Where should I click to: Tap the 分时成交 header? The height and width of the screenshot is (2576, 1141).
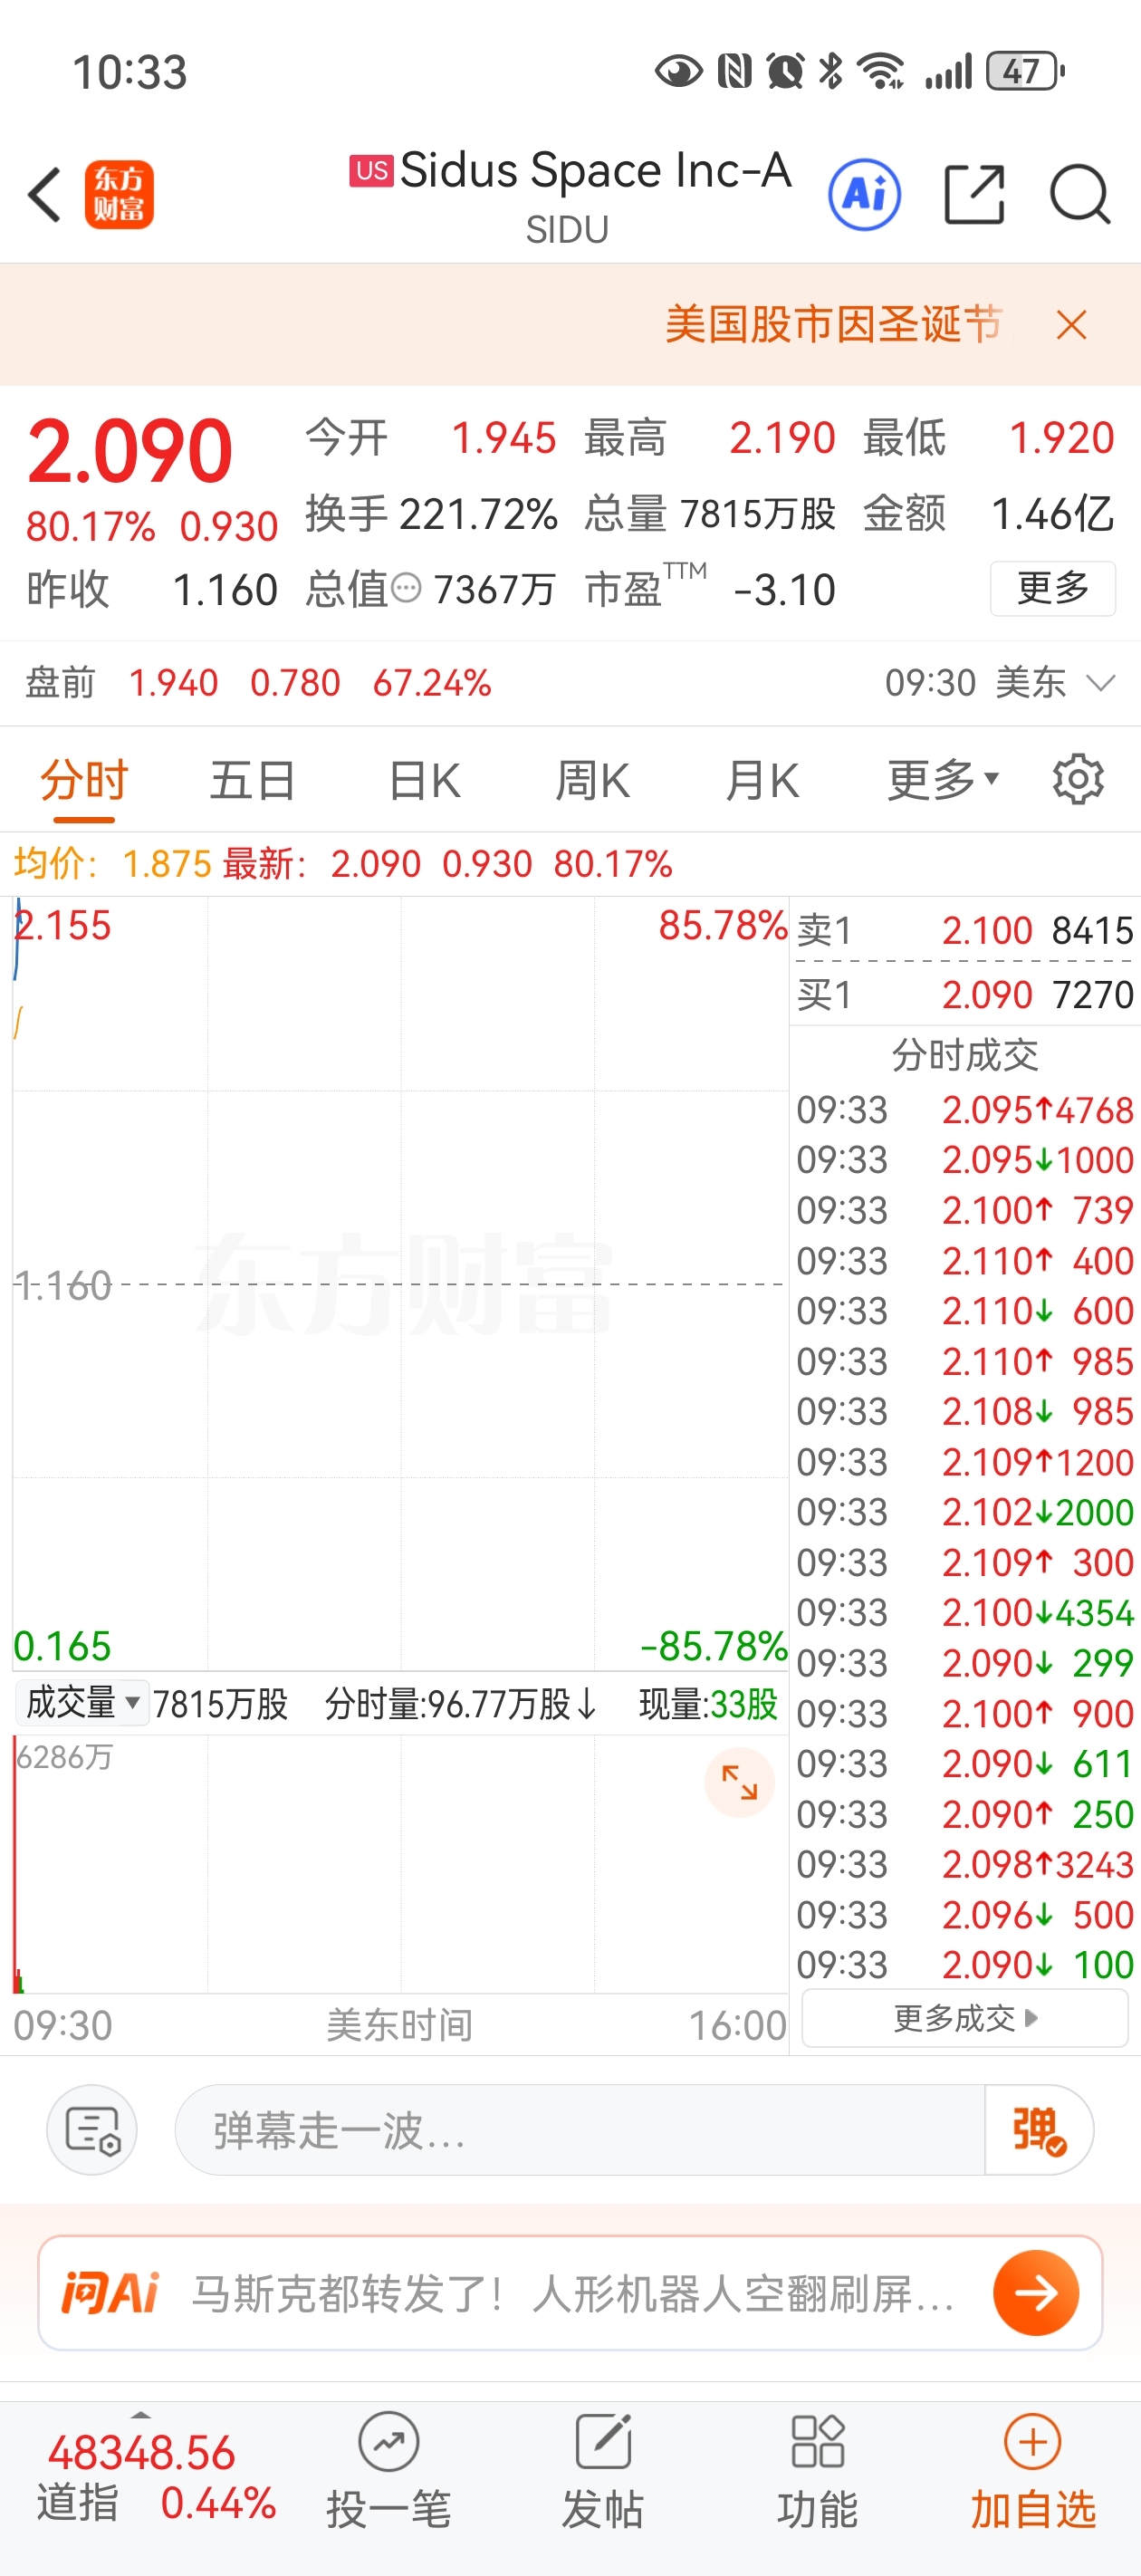coord(964,1055)
